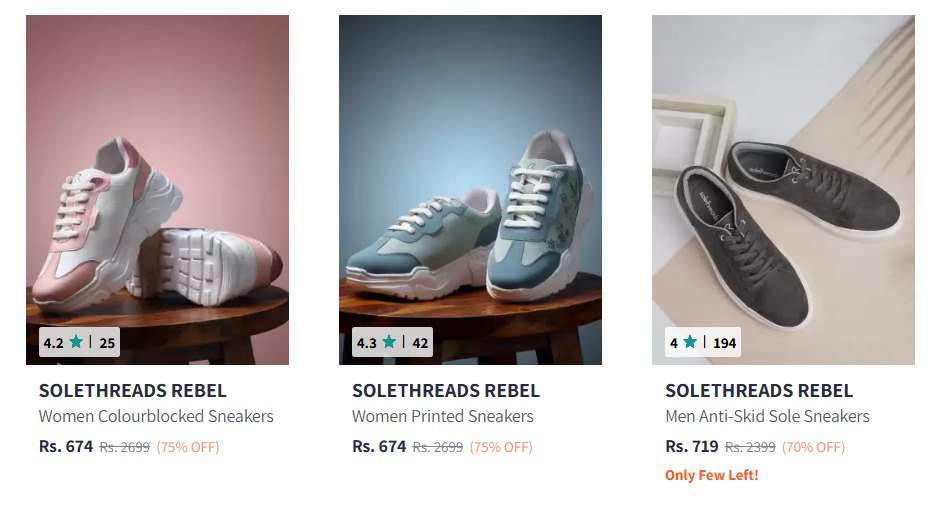Open Women Printed Sneakers product title
930x507 pixels.
[x=443, y=416]
